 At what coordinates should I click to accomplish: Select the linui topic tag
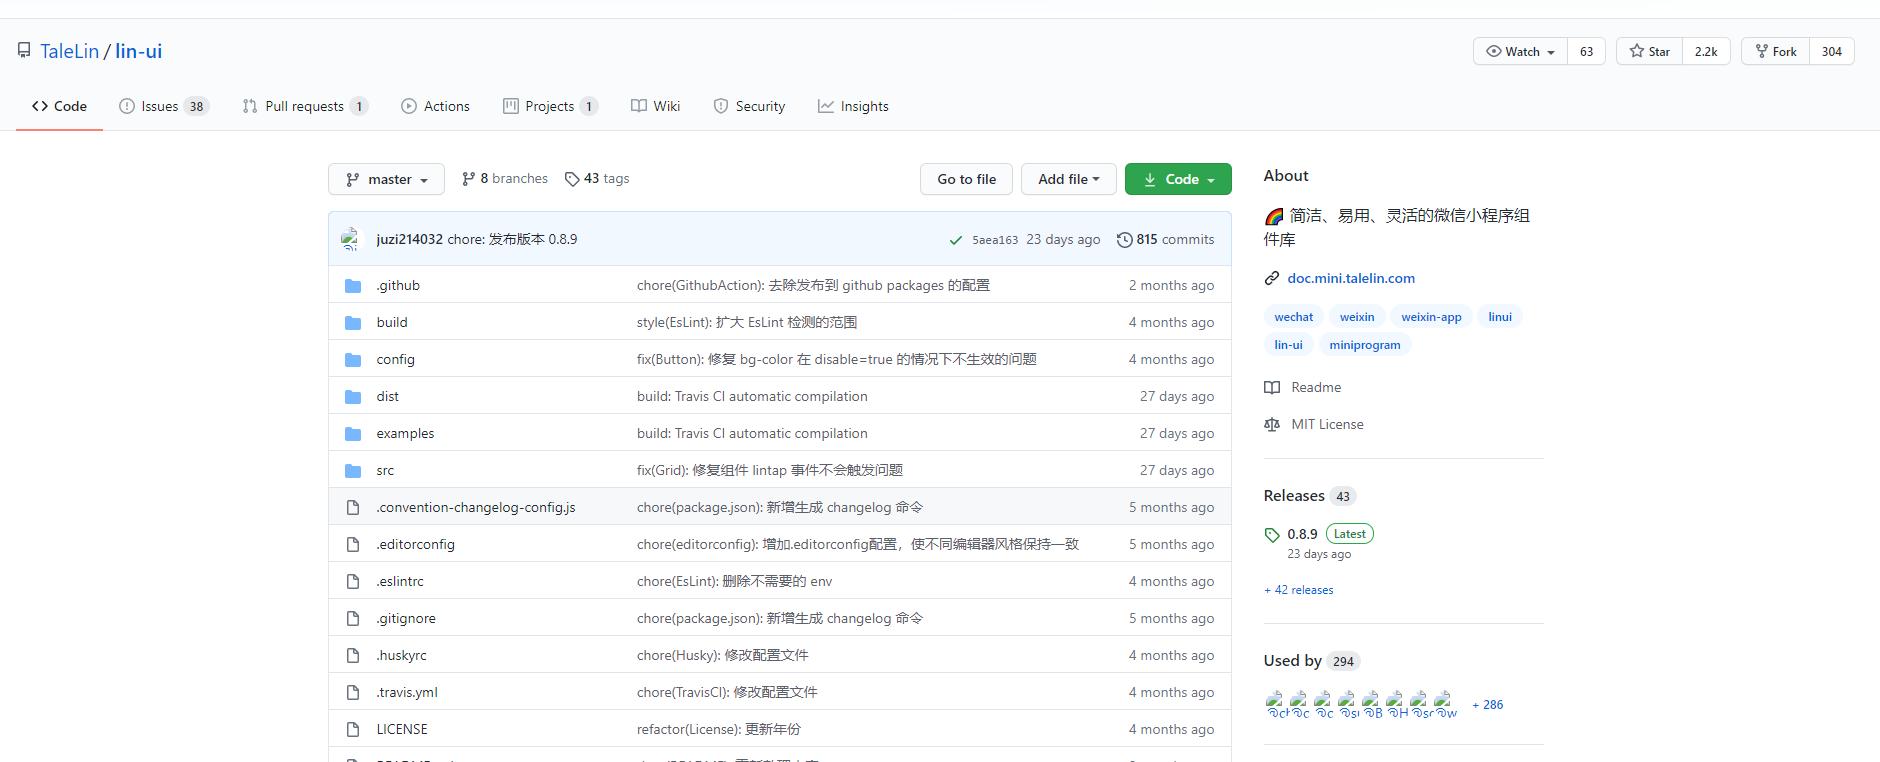(1500, 316)
